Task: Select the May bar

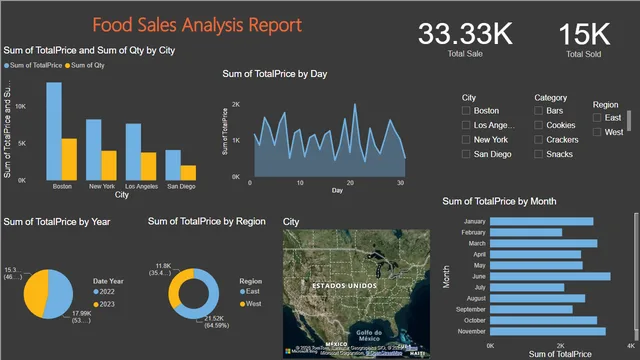Action: click(x=536, y=265)
